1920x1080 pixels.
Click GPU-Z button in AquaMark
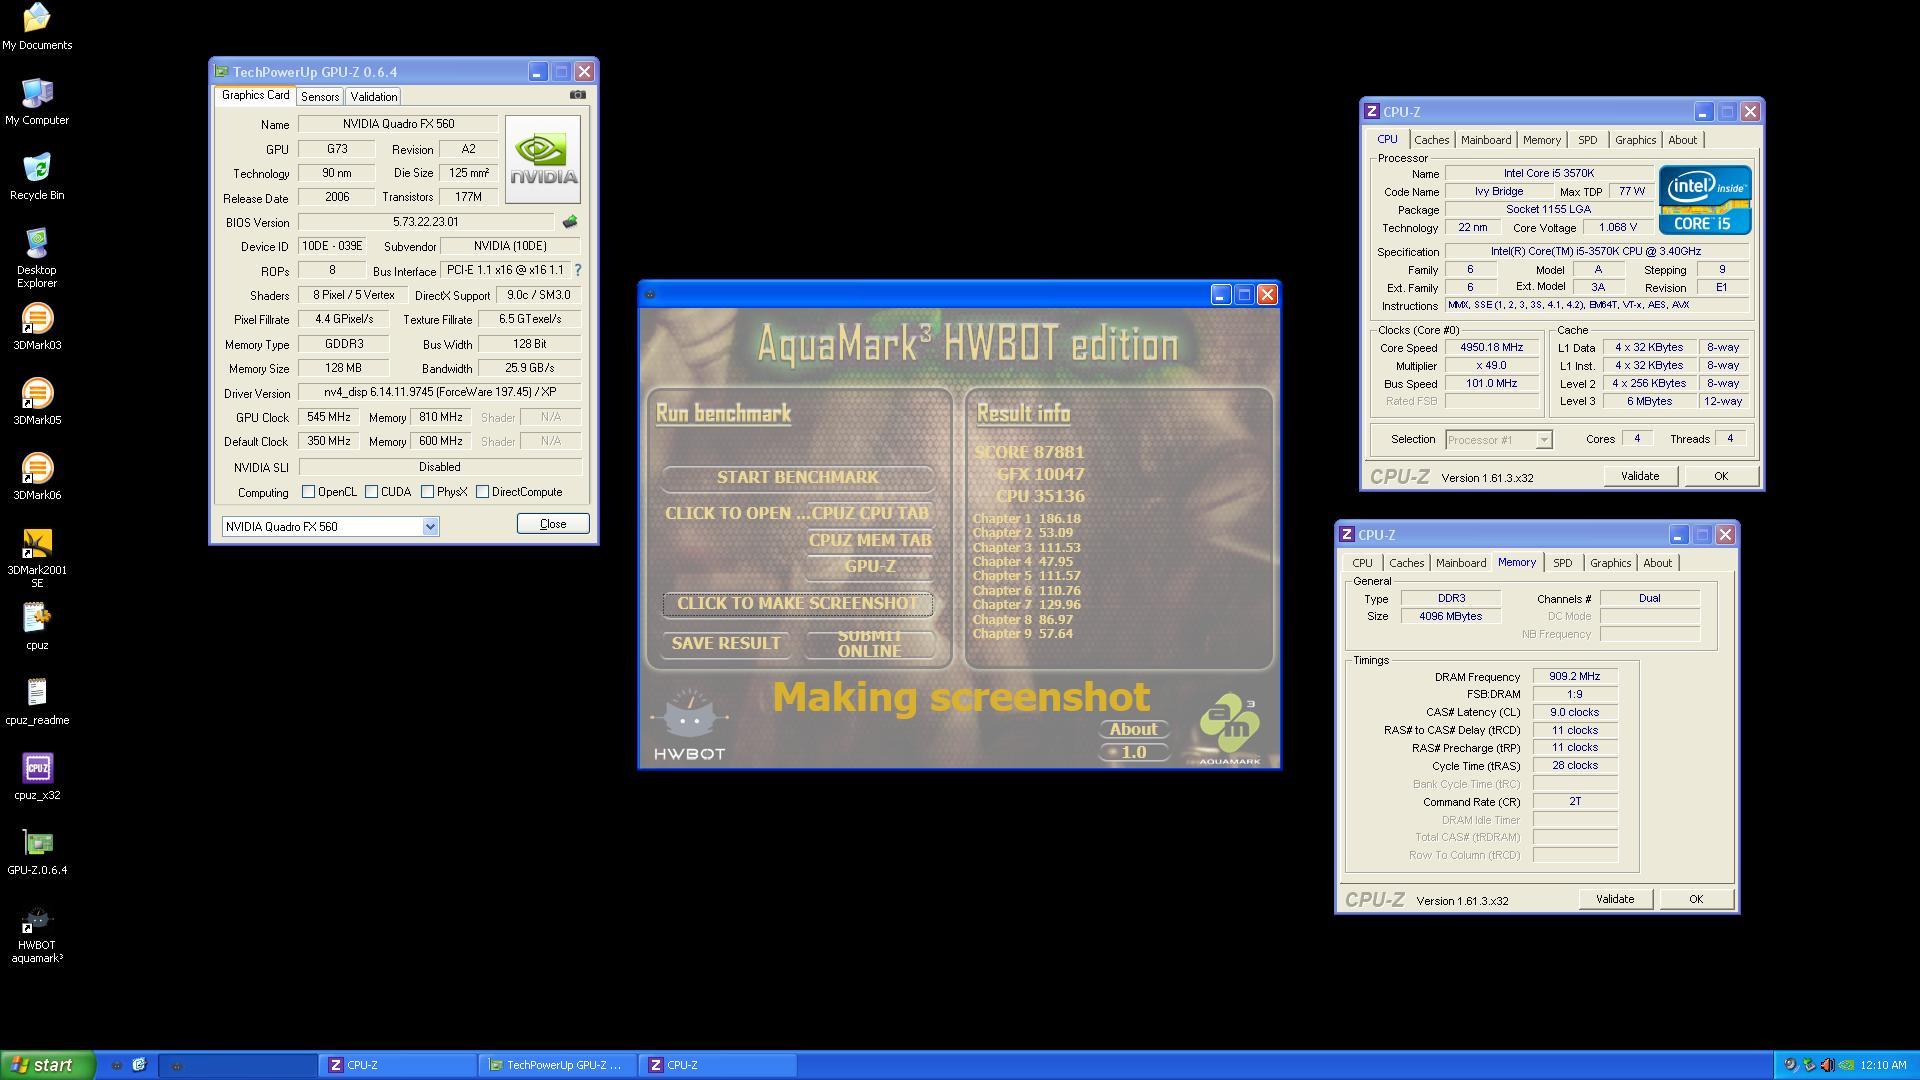point(870,566)
